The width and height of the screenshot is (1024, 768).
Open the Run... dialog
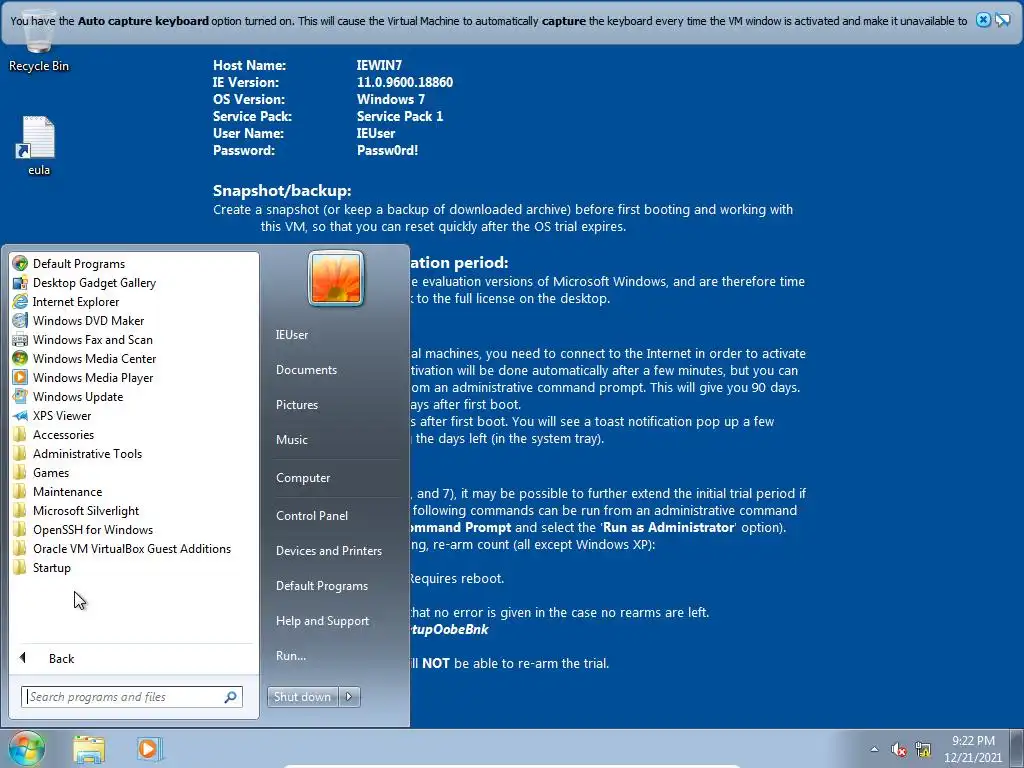291,656
